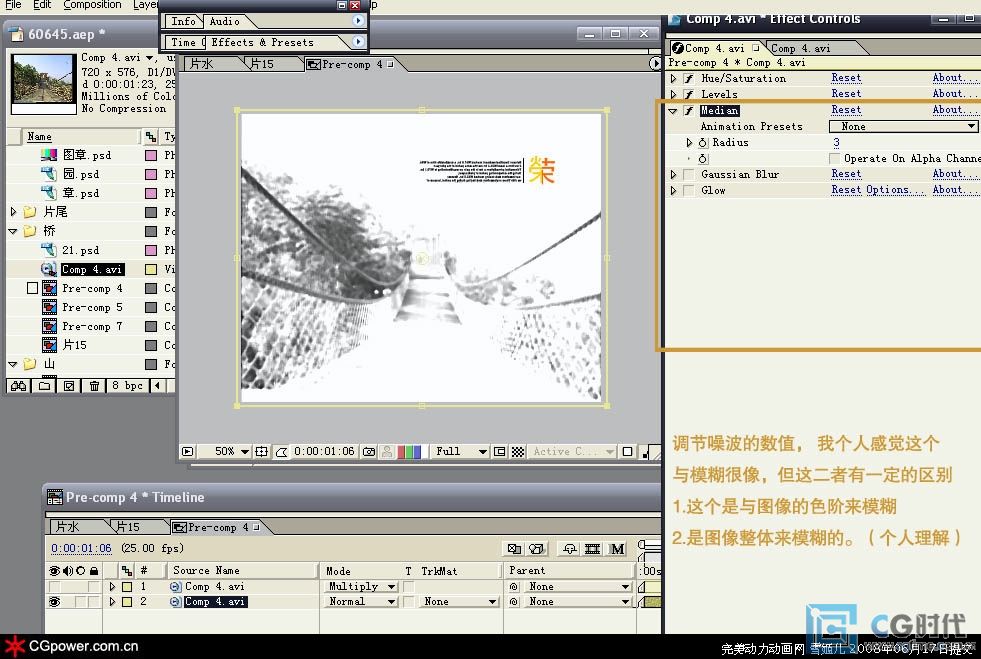Toggle lock switch for layer 1
981x659 pixels.
(x=94, y=586)
